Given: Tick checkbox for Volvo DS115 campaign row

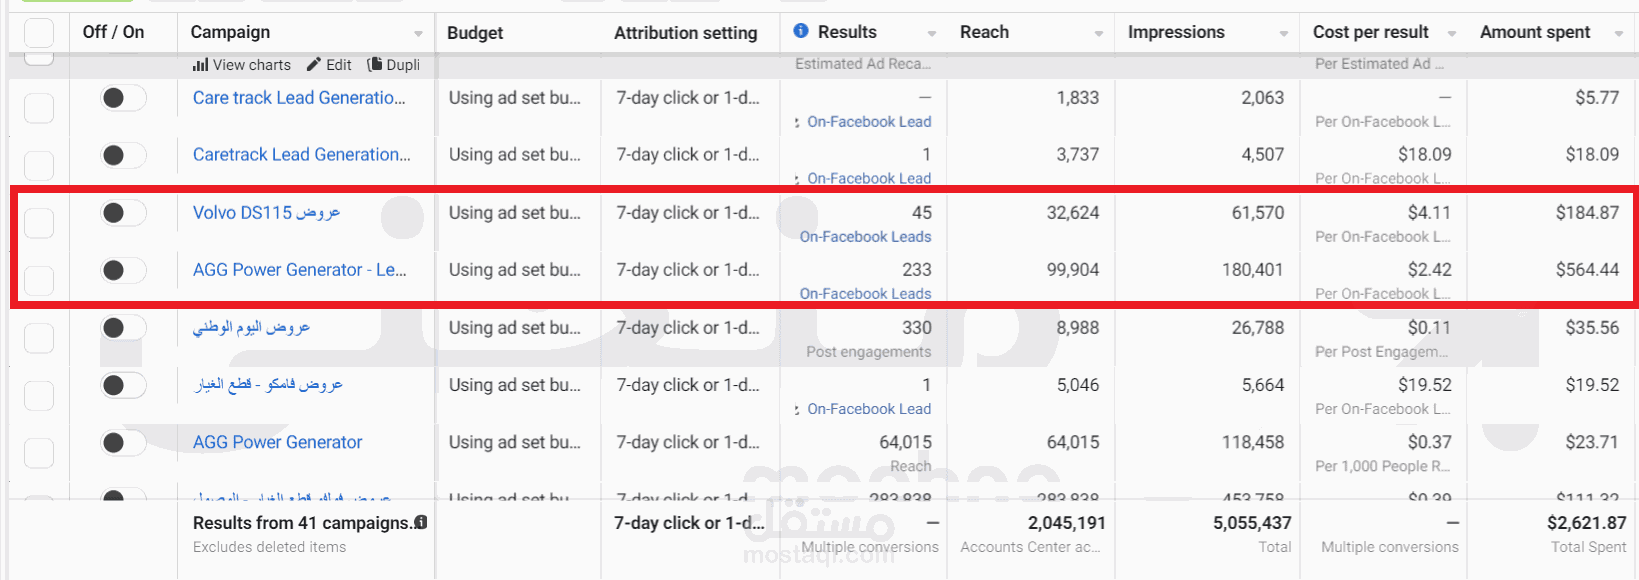Looking at the screenshot, I should (x=38, y=223).
